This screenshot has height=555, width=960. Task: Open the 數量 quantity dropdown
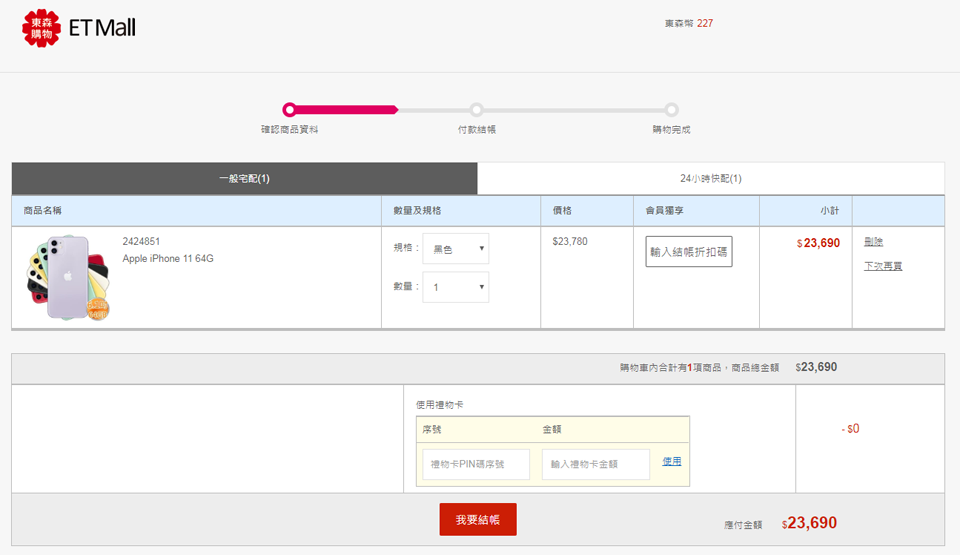click(455, 288)
